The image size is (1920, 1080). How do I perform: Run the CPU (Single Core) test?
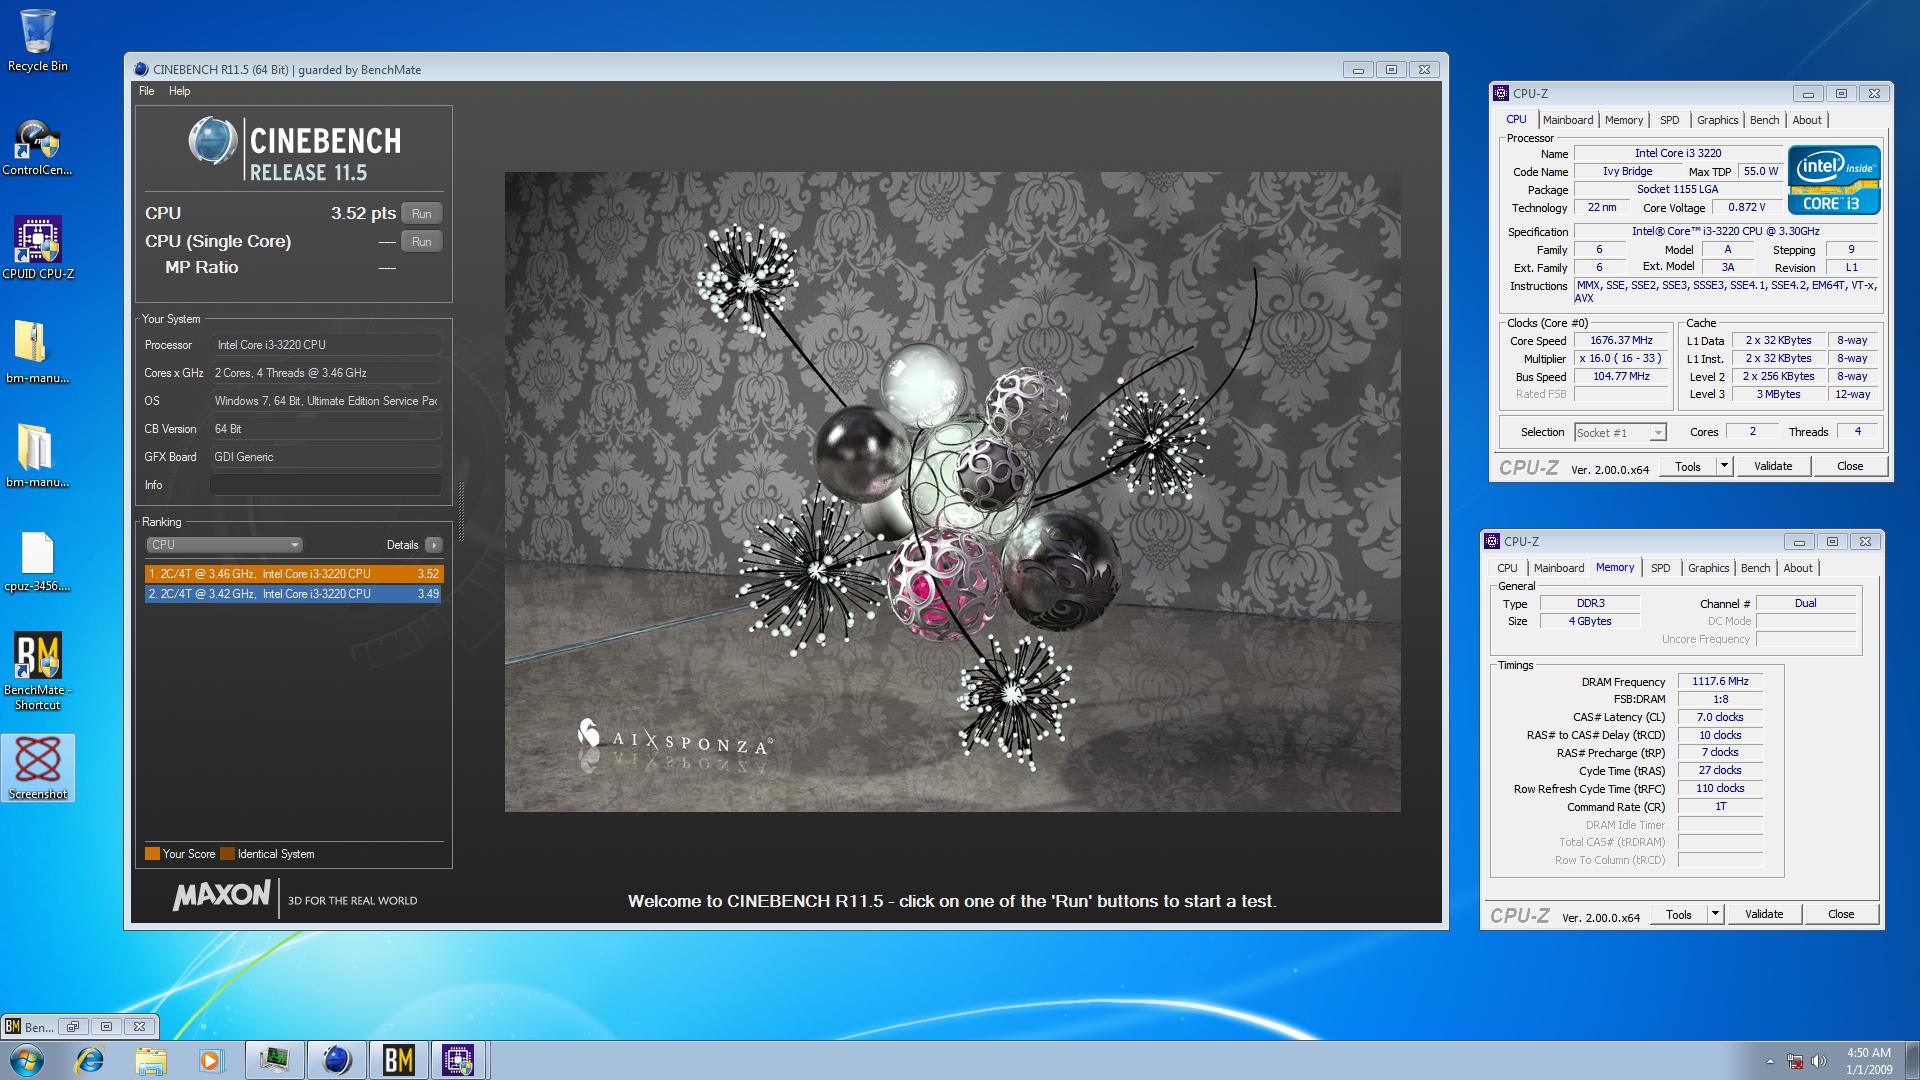(422, 241)
